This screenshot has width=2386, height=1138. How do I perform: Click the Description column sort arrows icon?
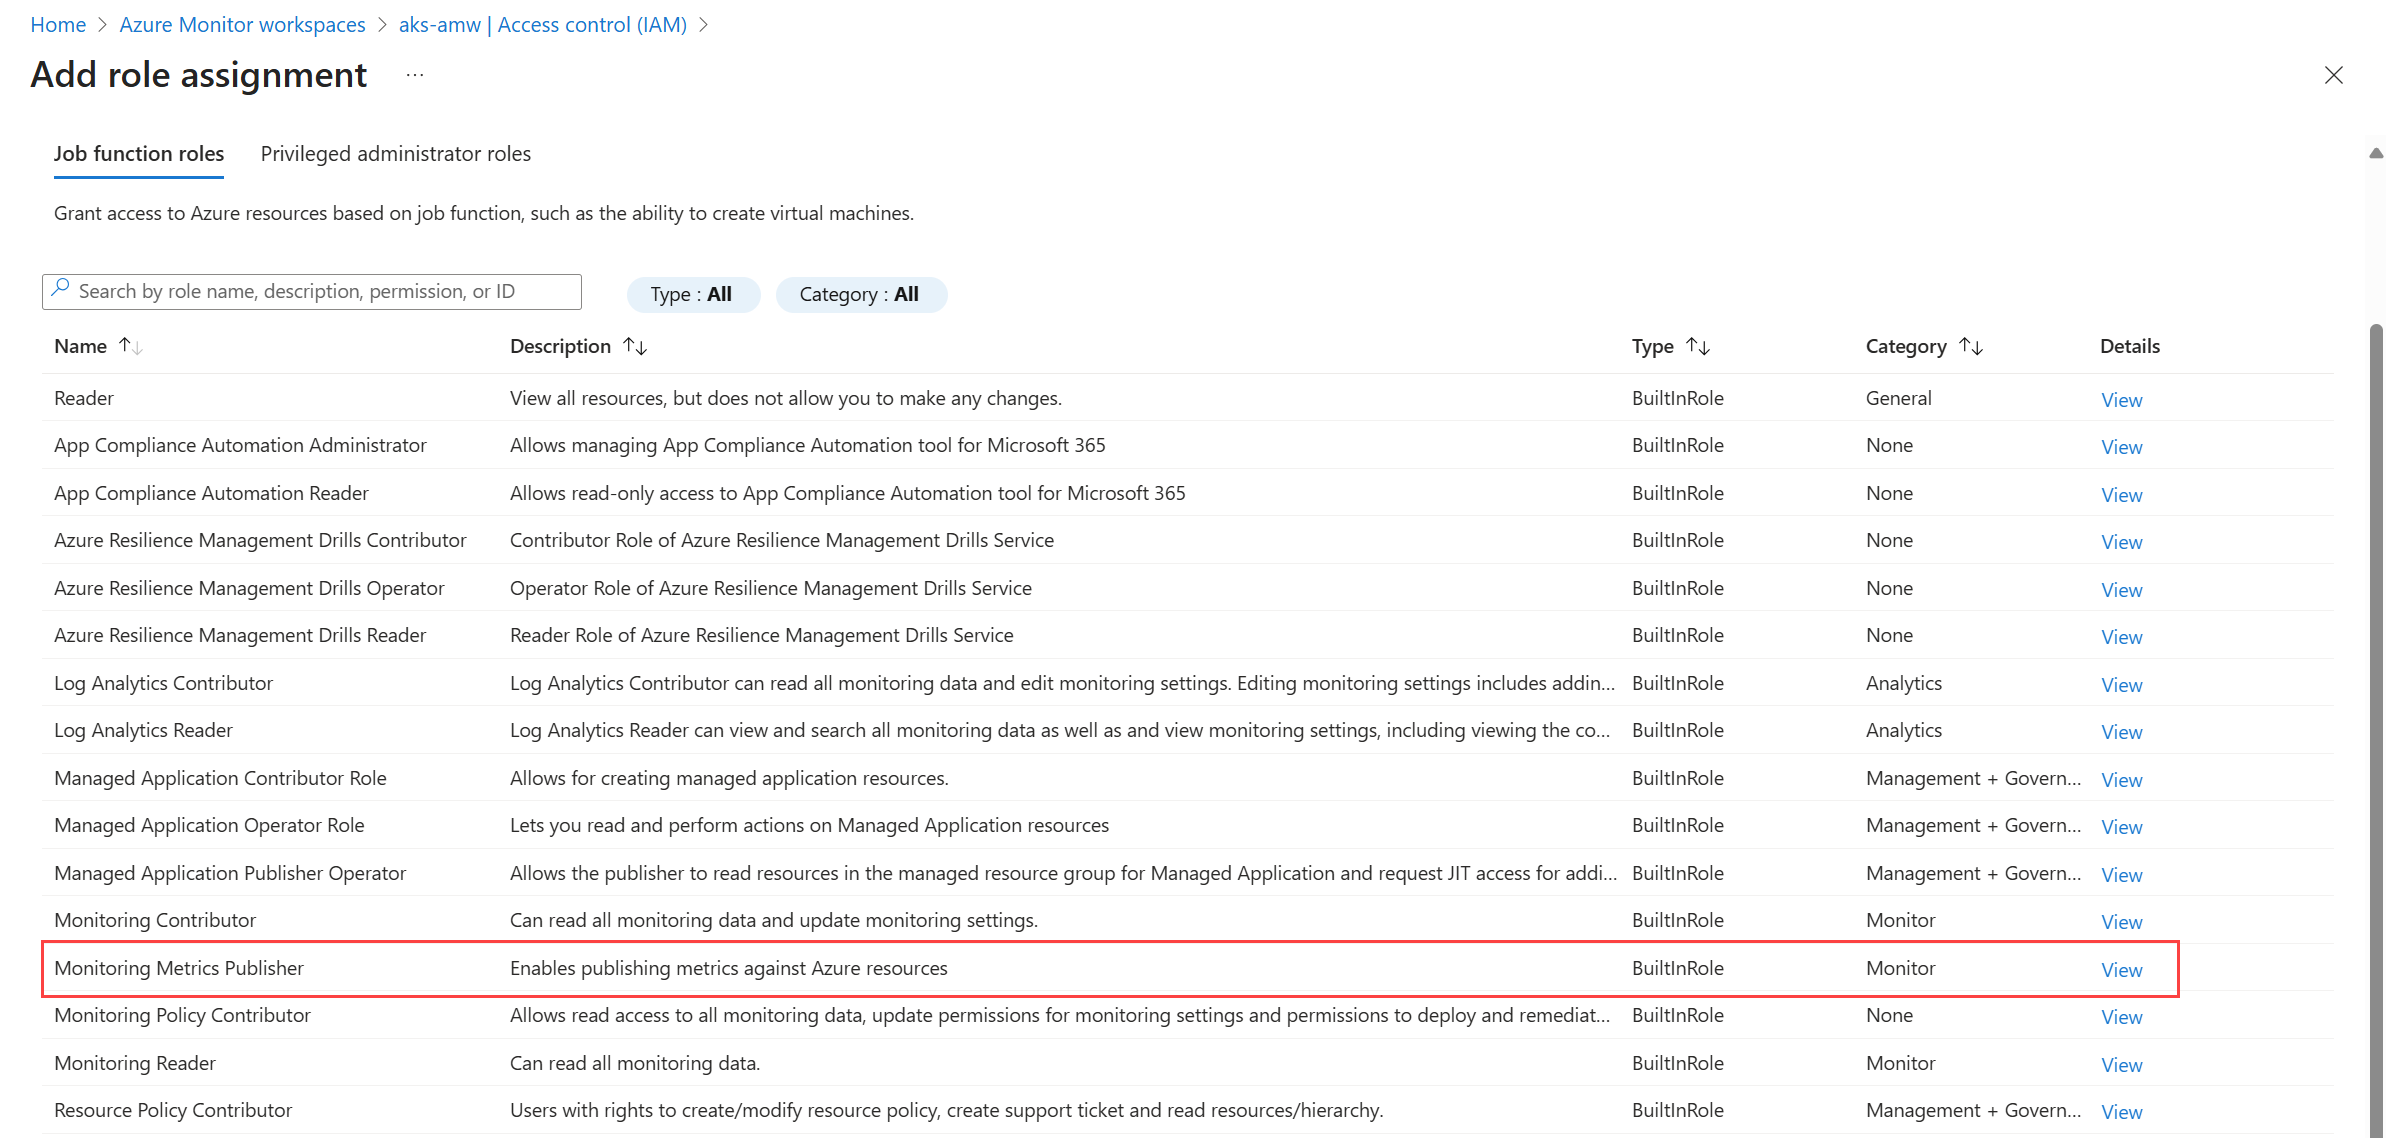635,346
